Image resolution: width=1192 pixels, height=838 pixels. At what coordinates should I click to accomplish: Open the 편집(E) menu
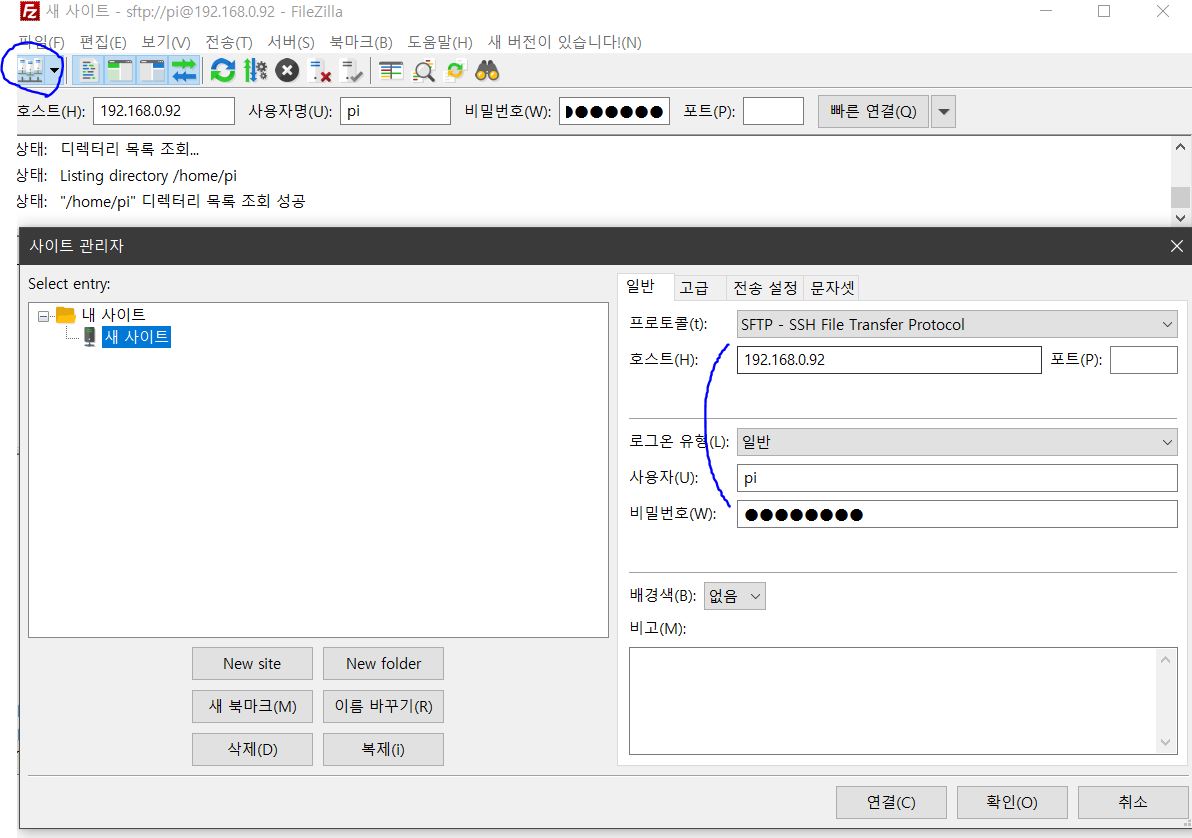pos(103,42)
